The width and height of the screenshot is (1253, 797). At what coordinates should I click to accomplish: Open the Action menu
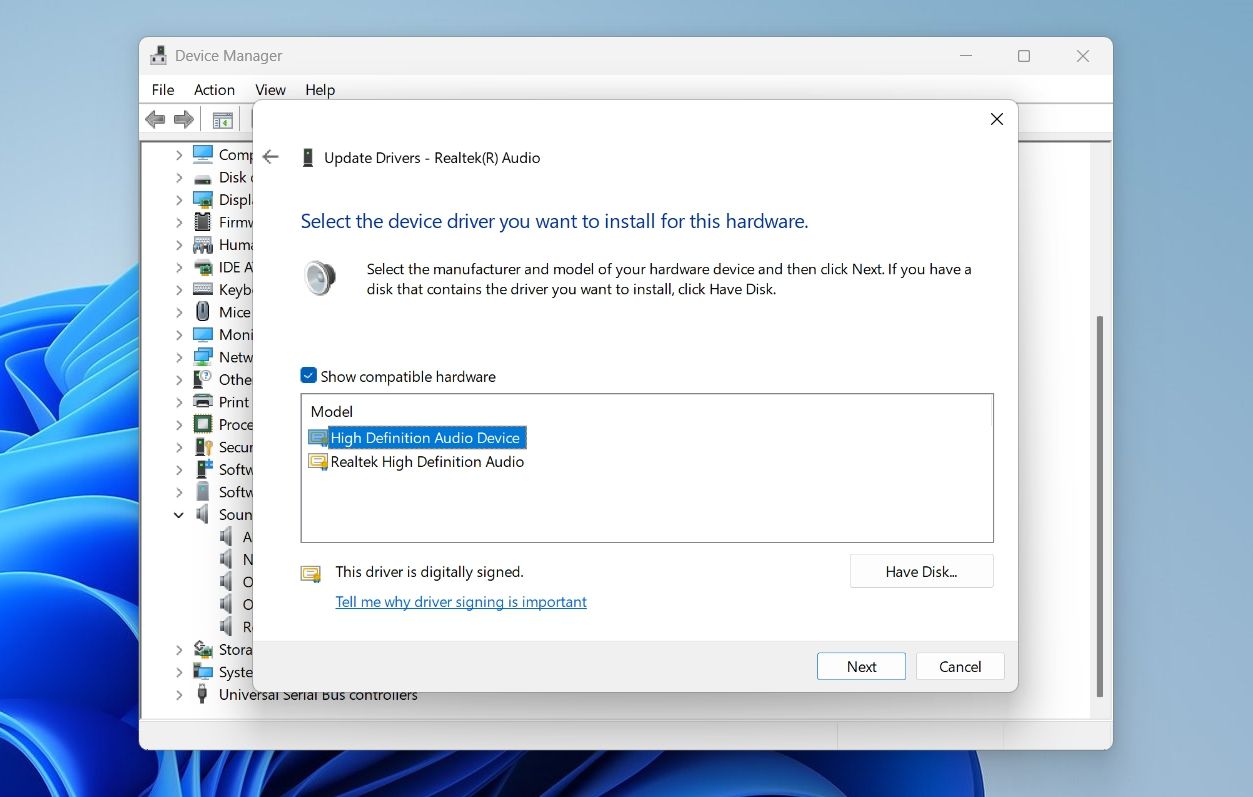[x=214, y=89]
